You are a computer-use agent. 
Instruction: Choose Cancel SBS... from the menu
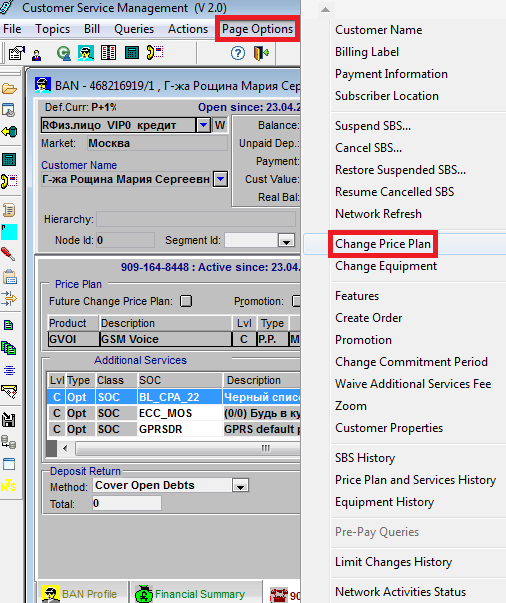368,148
